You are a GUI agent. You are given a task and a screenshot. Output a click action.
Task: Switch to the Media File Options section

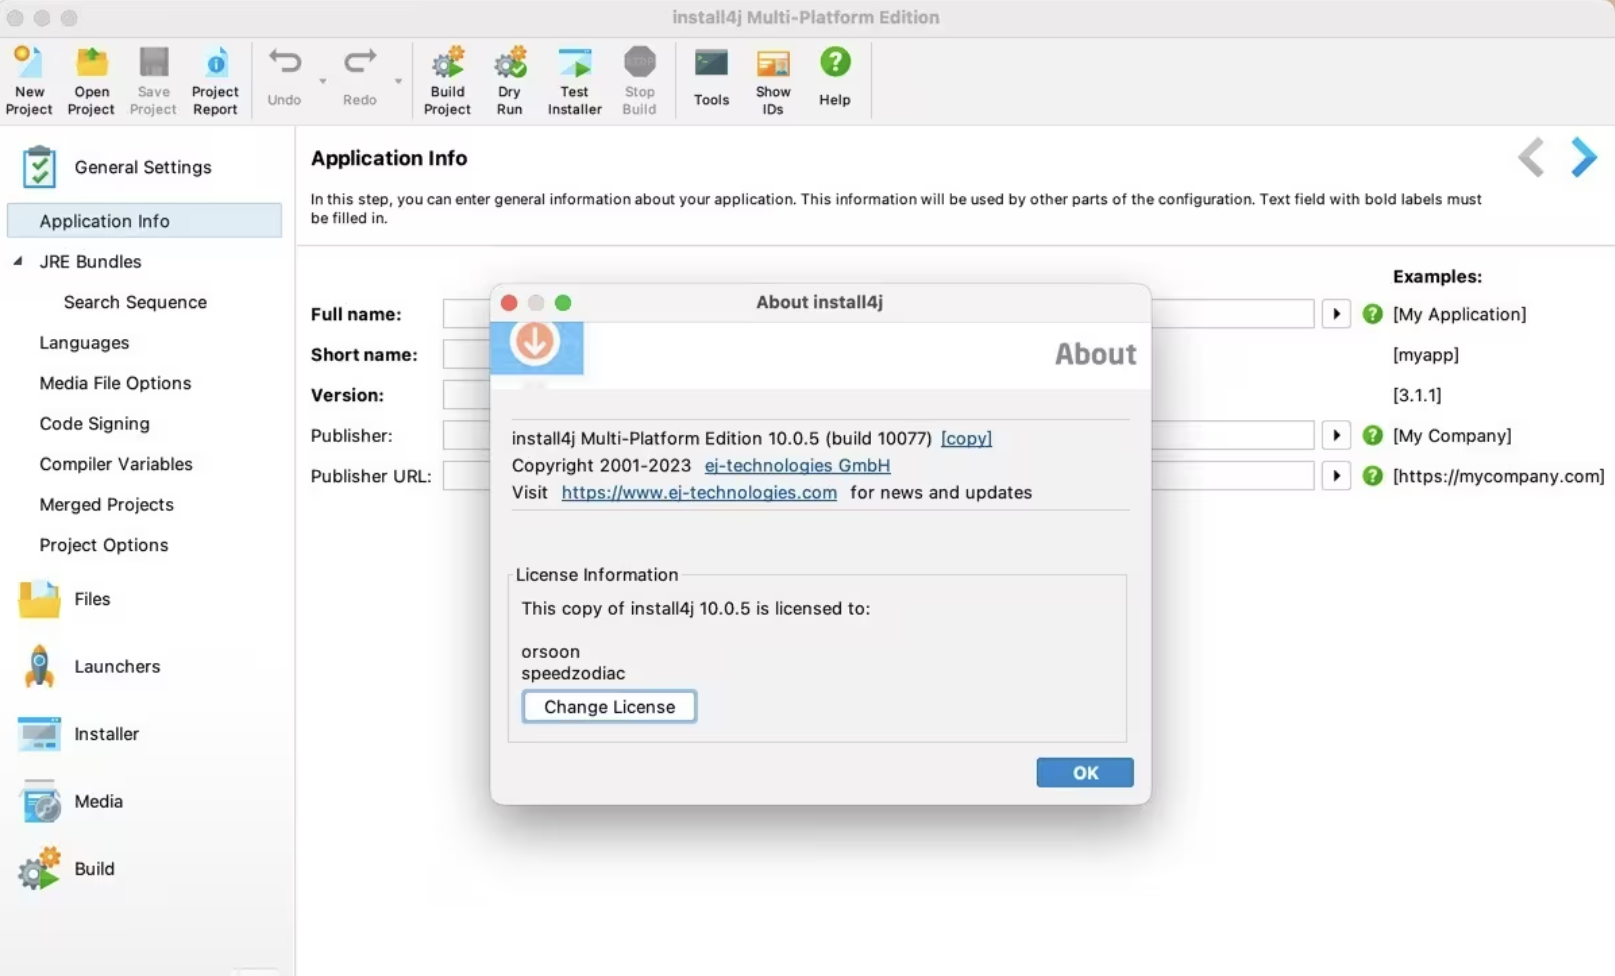click(115, 383)
